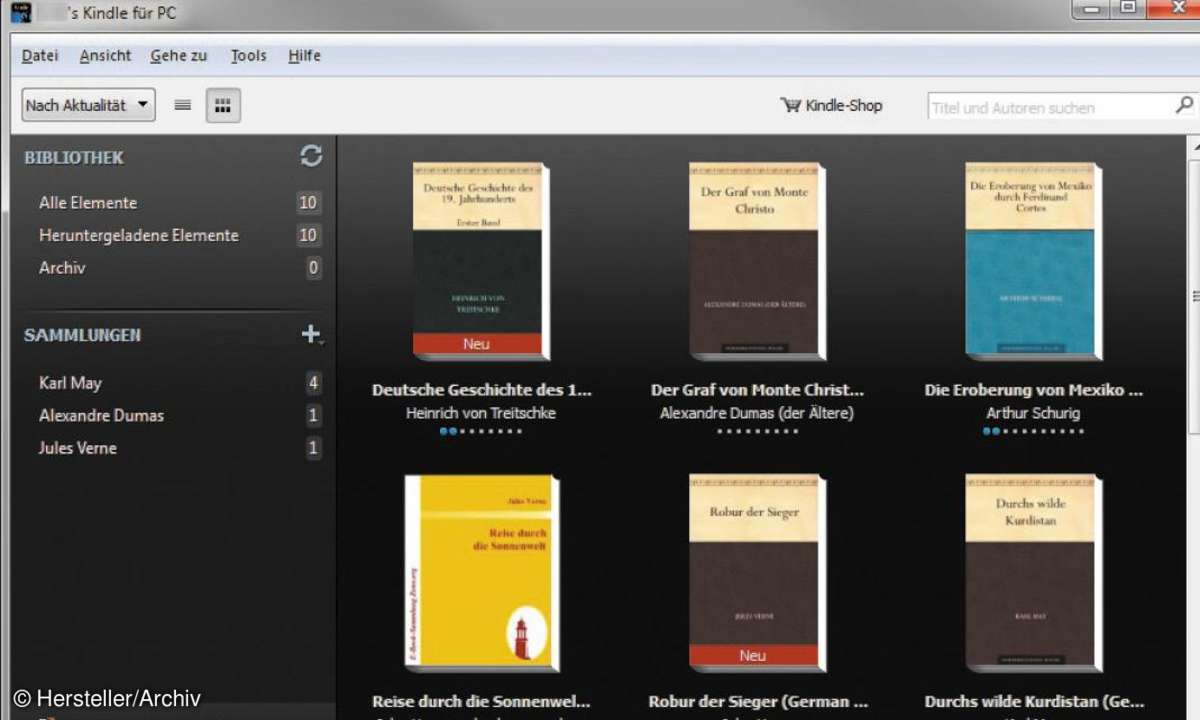Expand the Nach Aktualität sort dropdown
Screen dimensions: 1200x720
89,105
